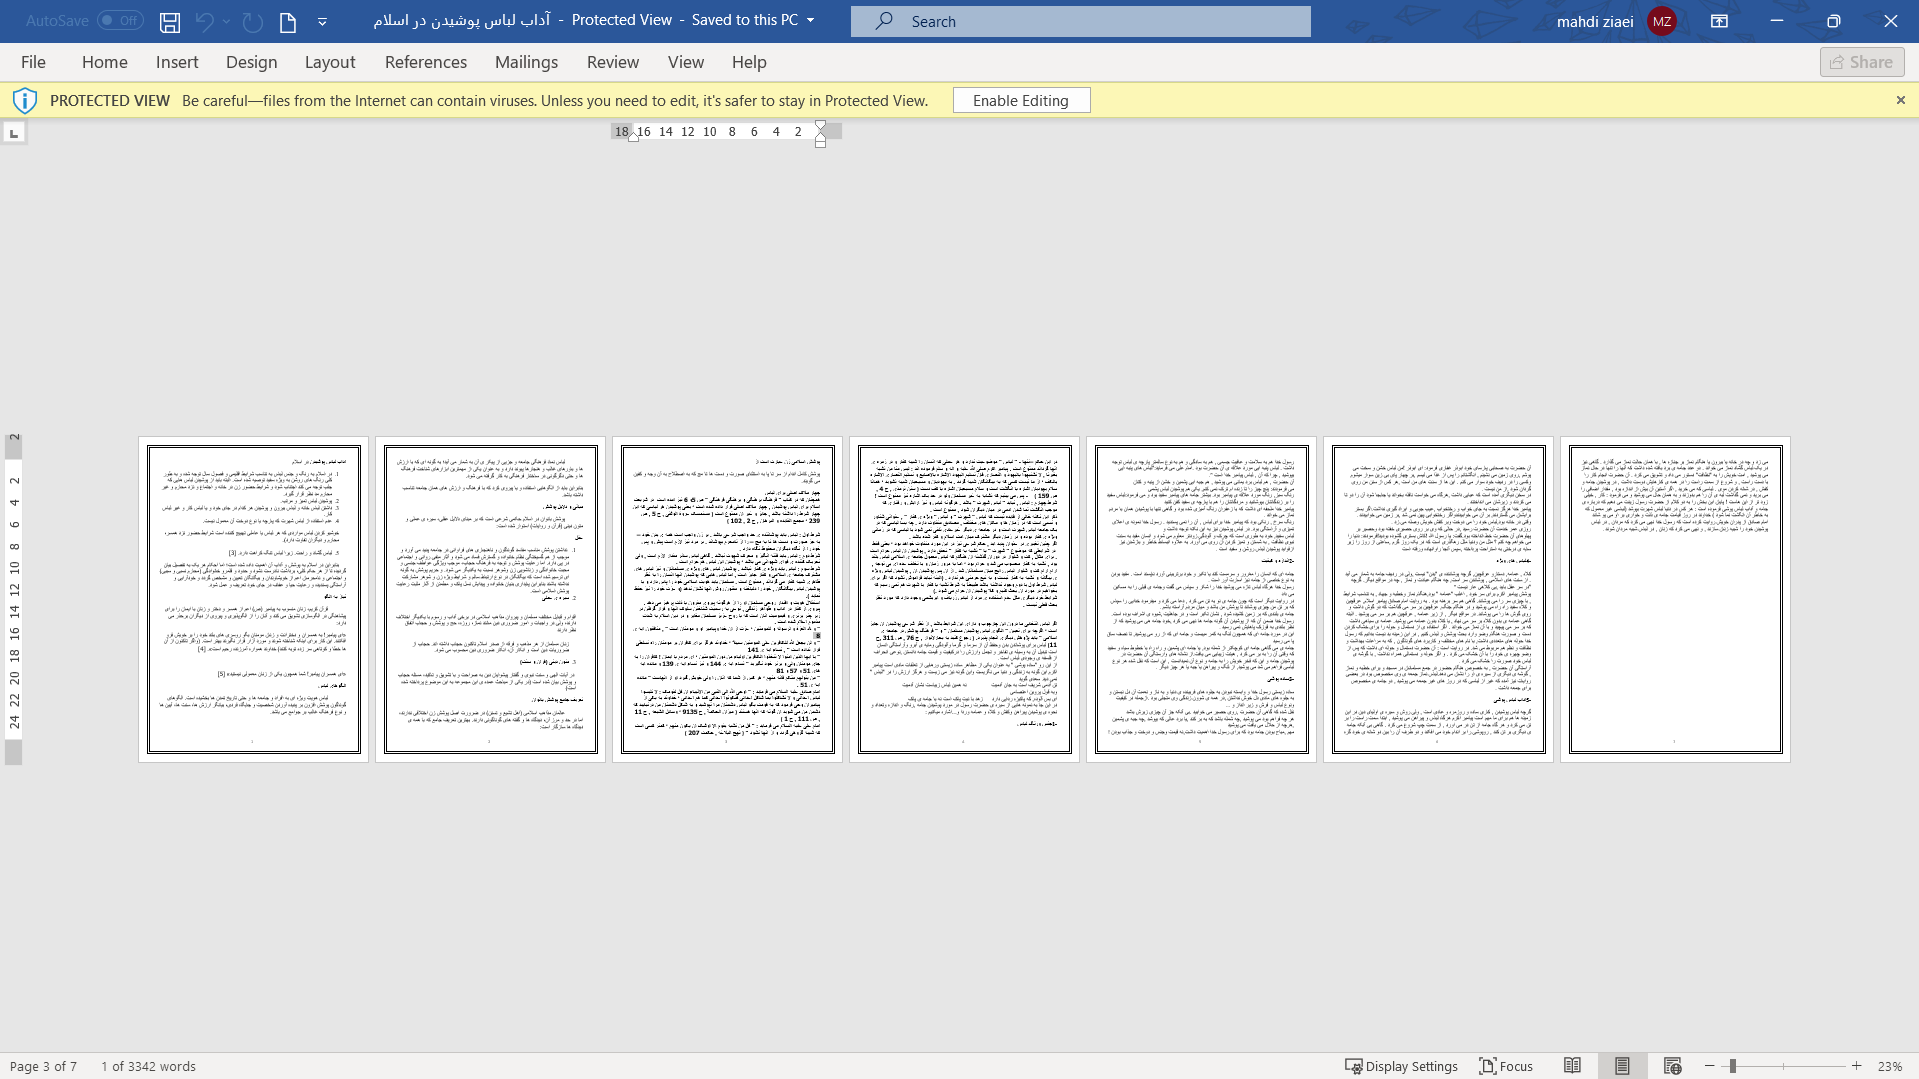Click the New blank document icon
This screenshot has height=1079, width=1919.
[x=288, y=21]
